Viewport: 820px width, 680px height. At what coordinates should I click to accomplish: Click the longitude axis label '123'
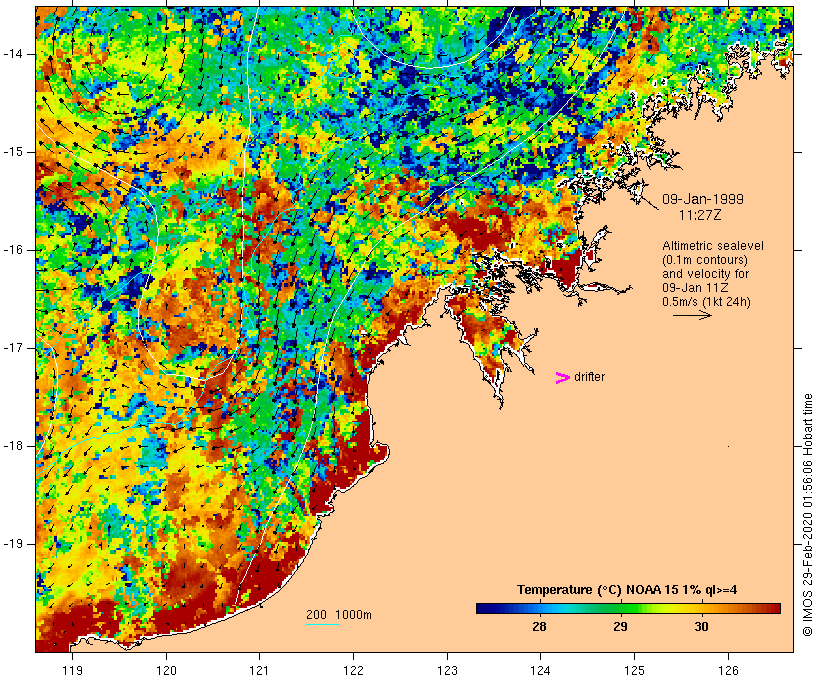tap(447, 670)
